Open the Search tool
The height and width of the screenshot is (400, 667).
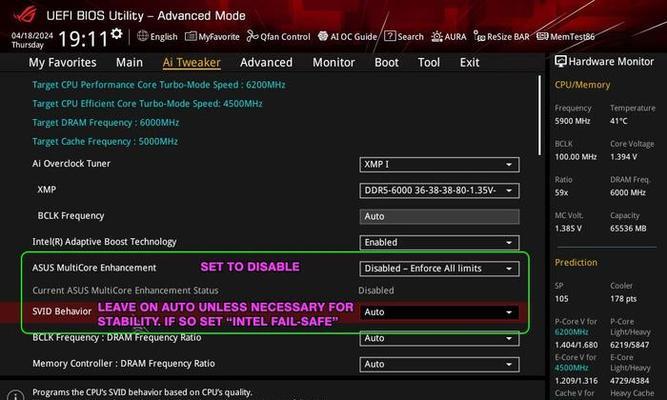[404, 37]
